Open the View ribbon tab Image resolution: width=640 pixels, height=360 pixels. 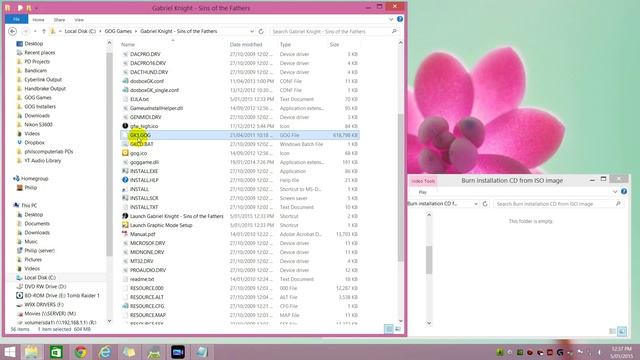[x=79, y=20]
